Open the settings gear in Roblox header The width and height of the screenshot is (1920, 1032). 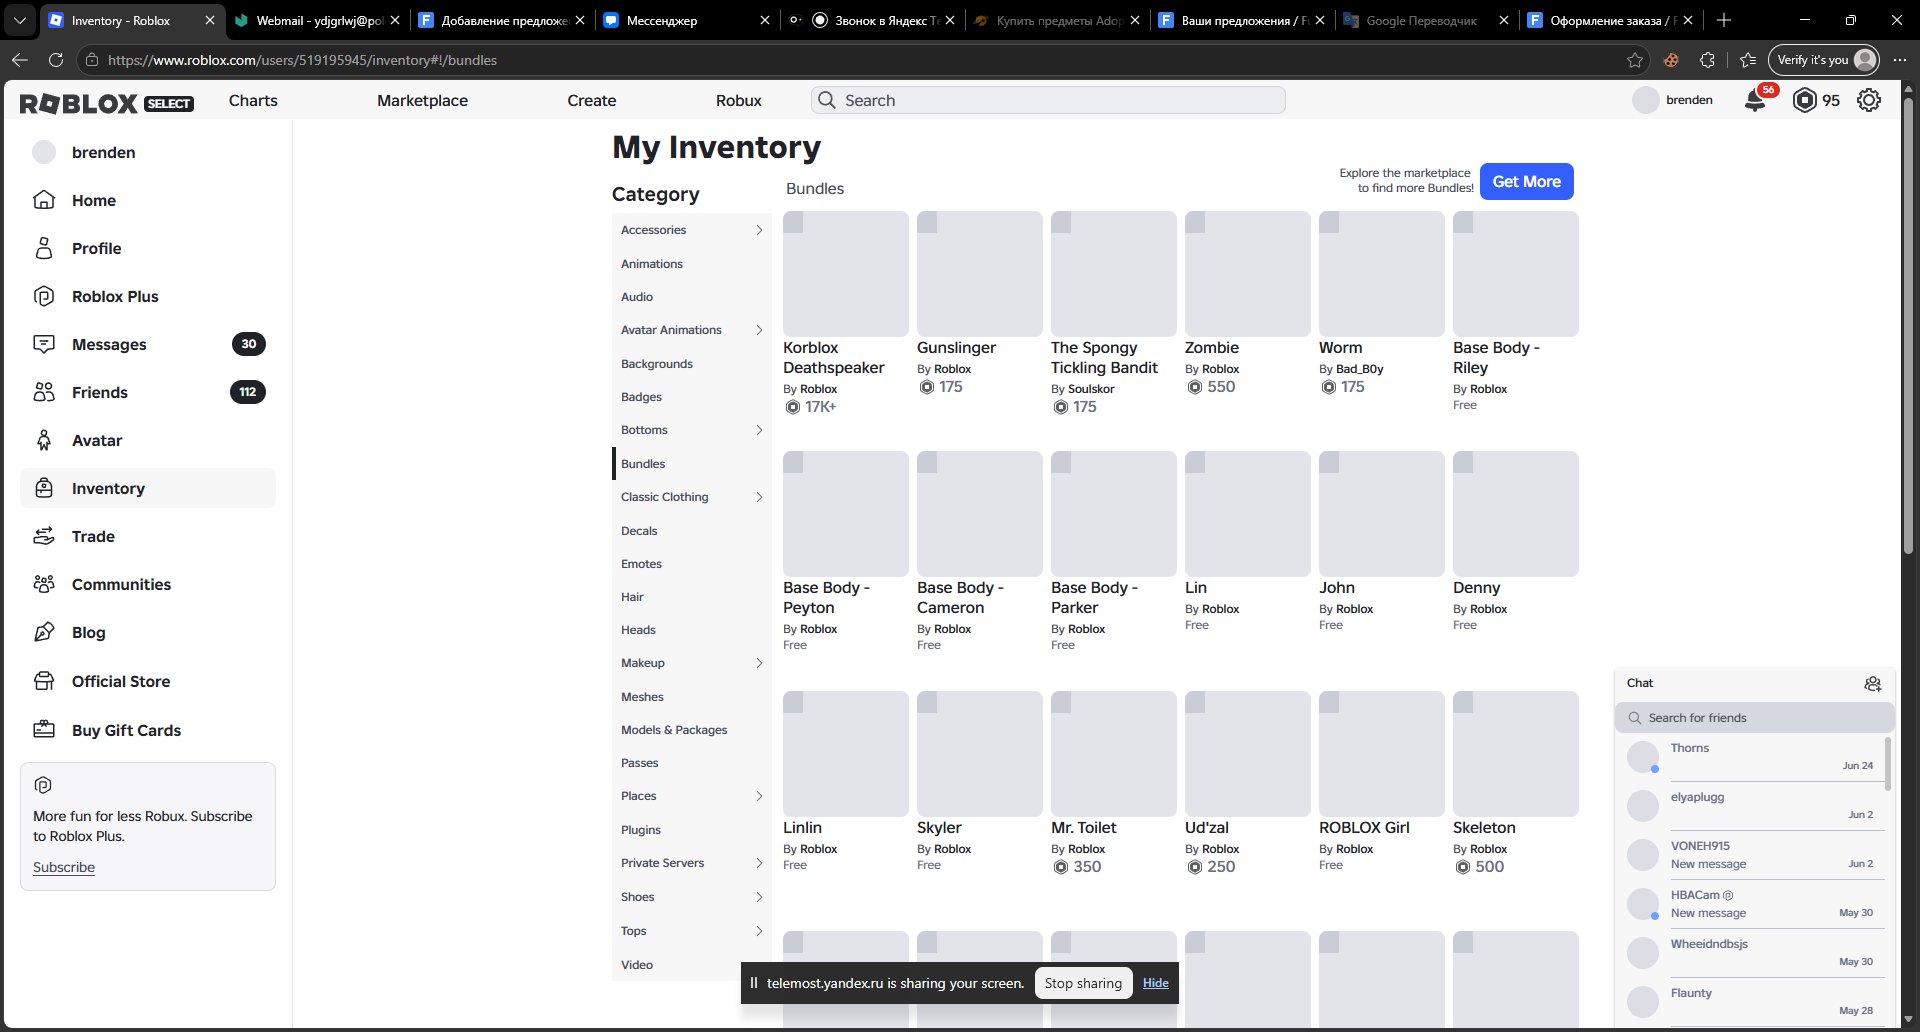click(x=1869, y=100)
